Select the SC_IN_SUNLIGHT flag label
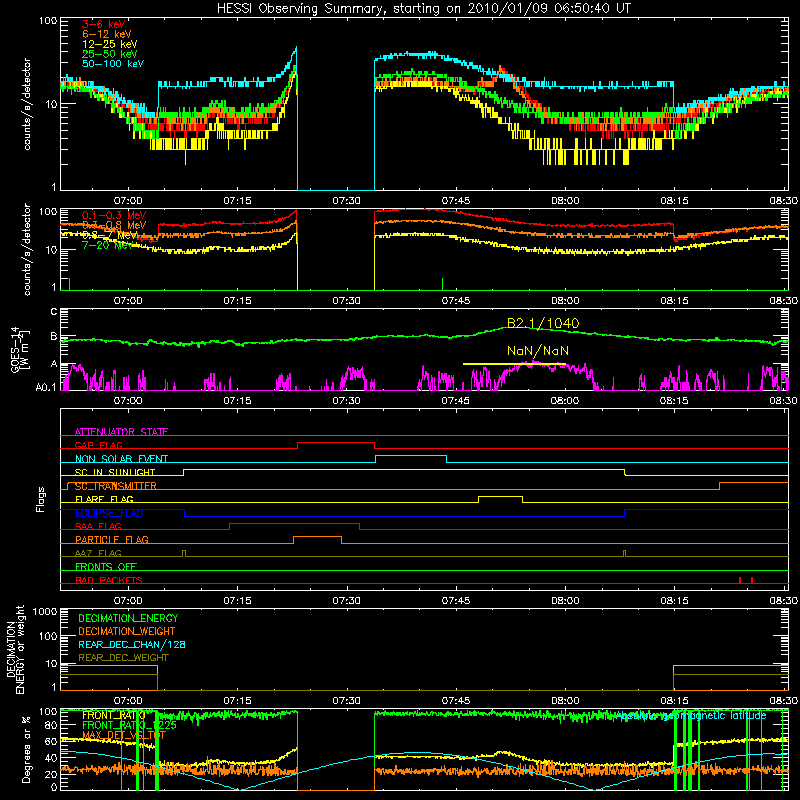This screenshot has width=800, height=800. (x=115, y=472)
